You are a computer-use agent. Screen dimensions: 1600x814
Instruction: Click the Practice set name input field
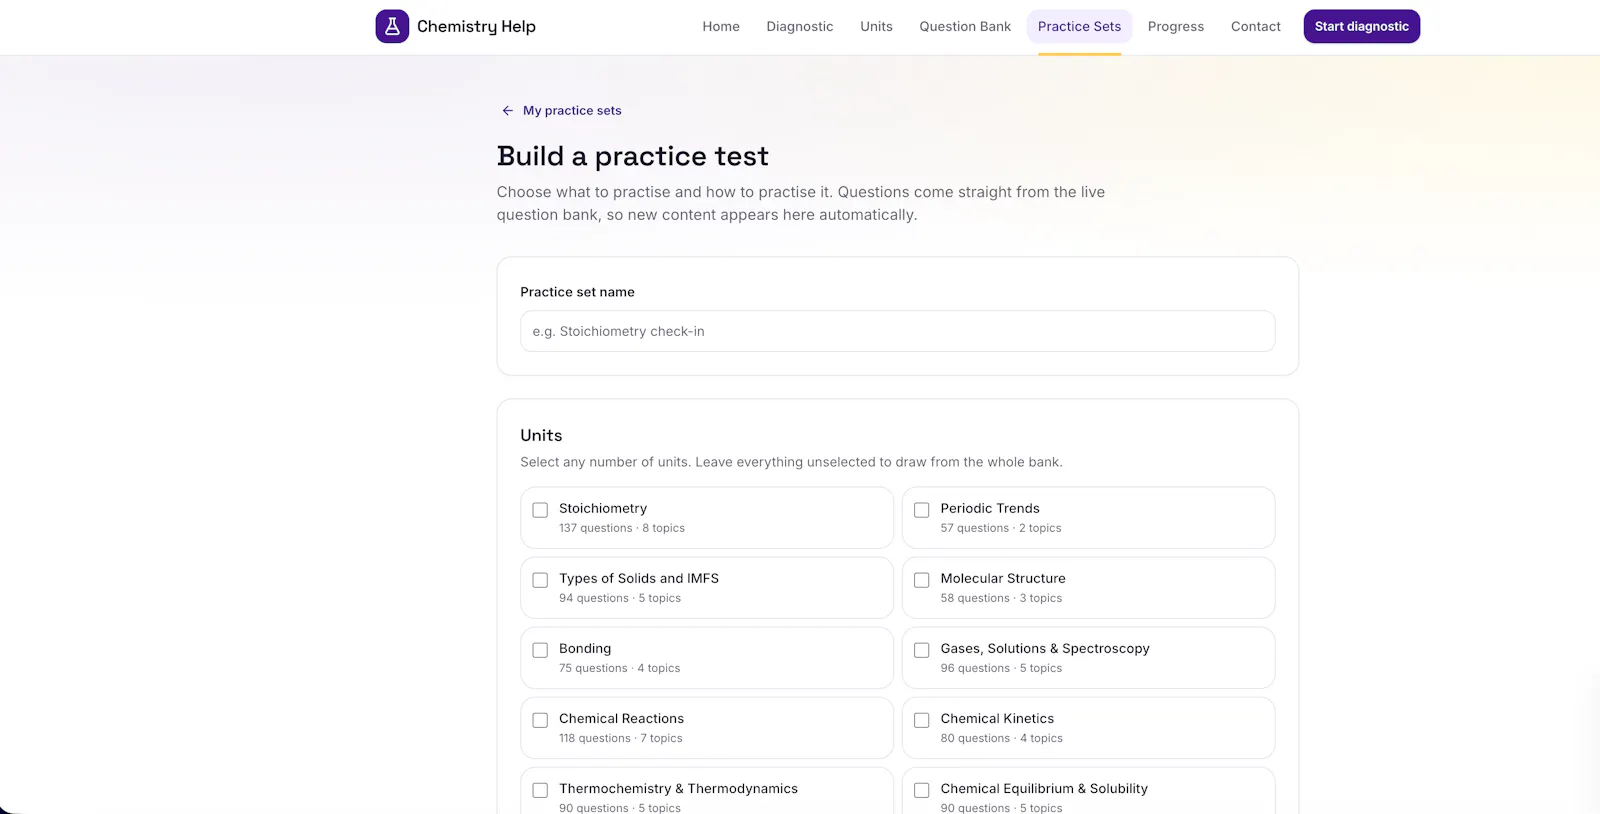(x=898, y=331)
